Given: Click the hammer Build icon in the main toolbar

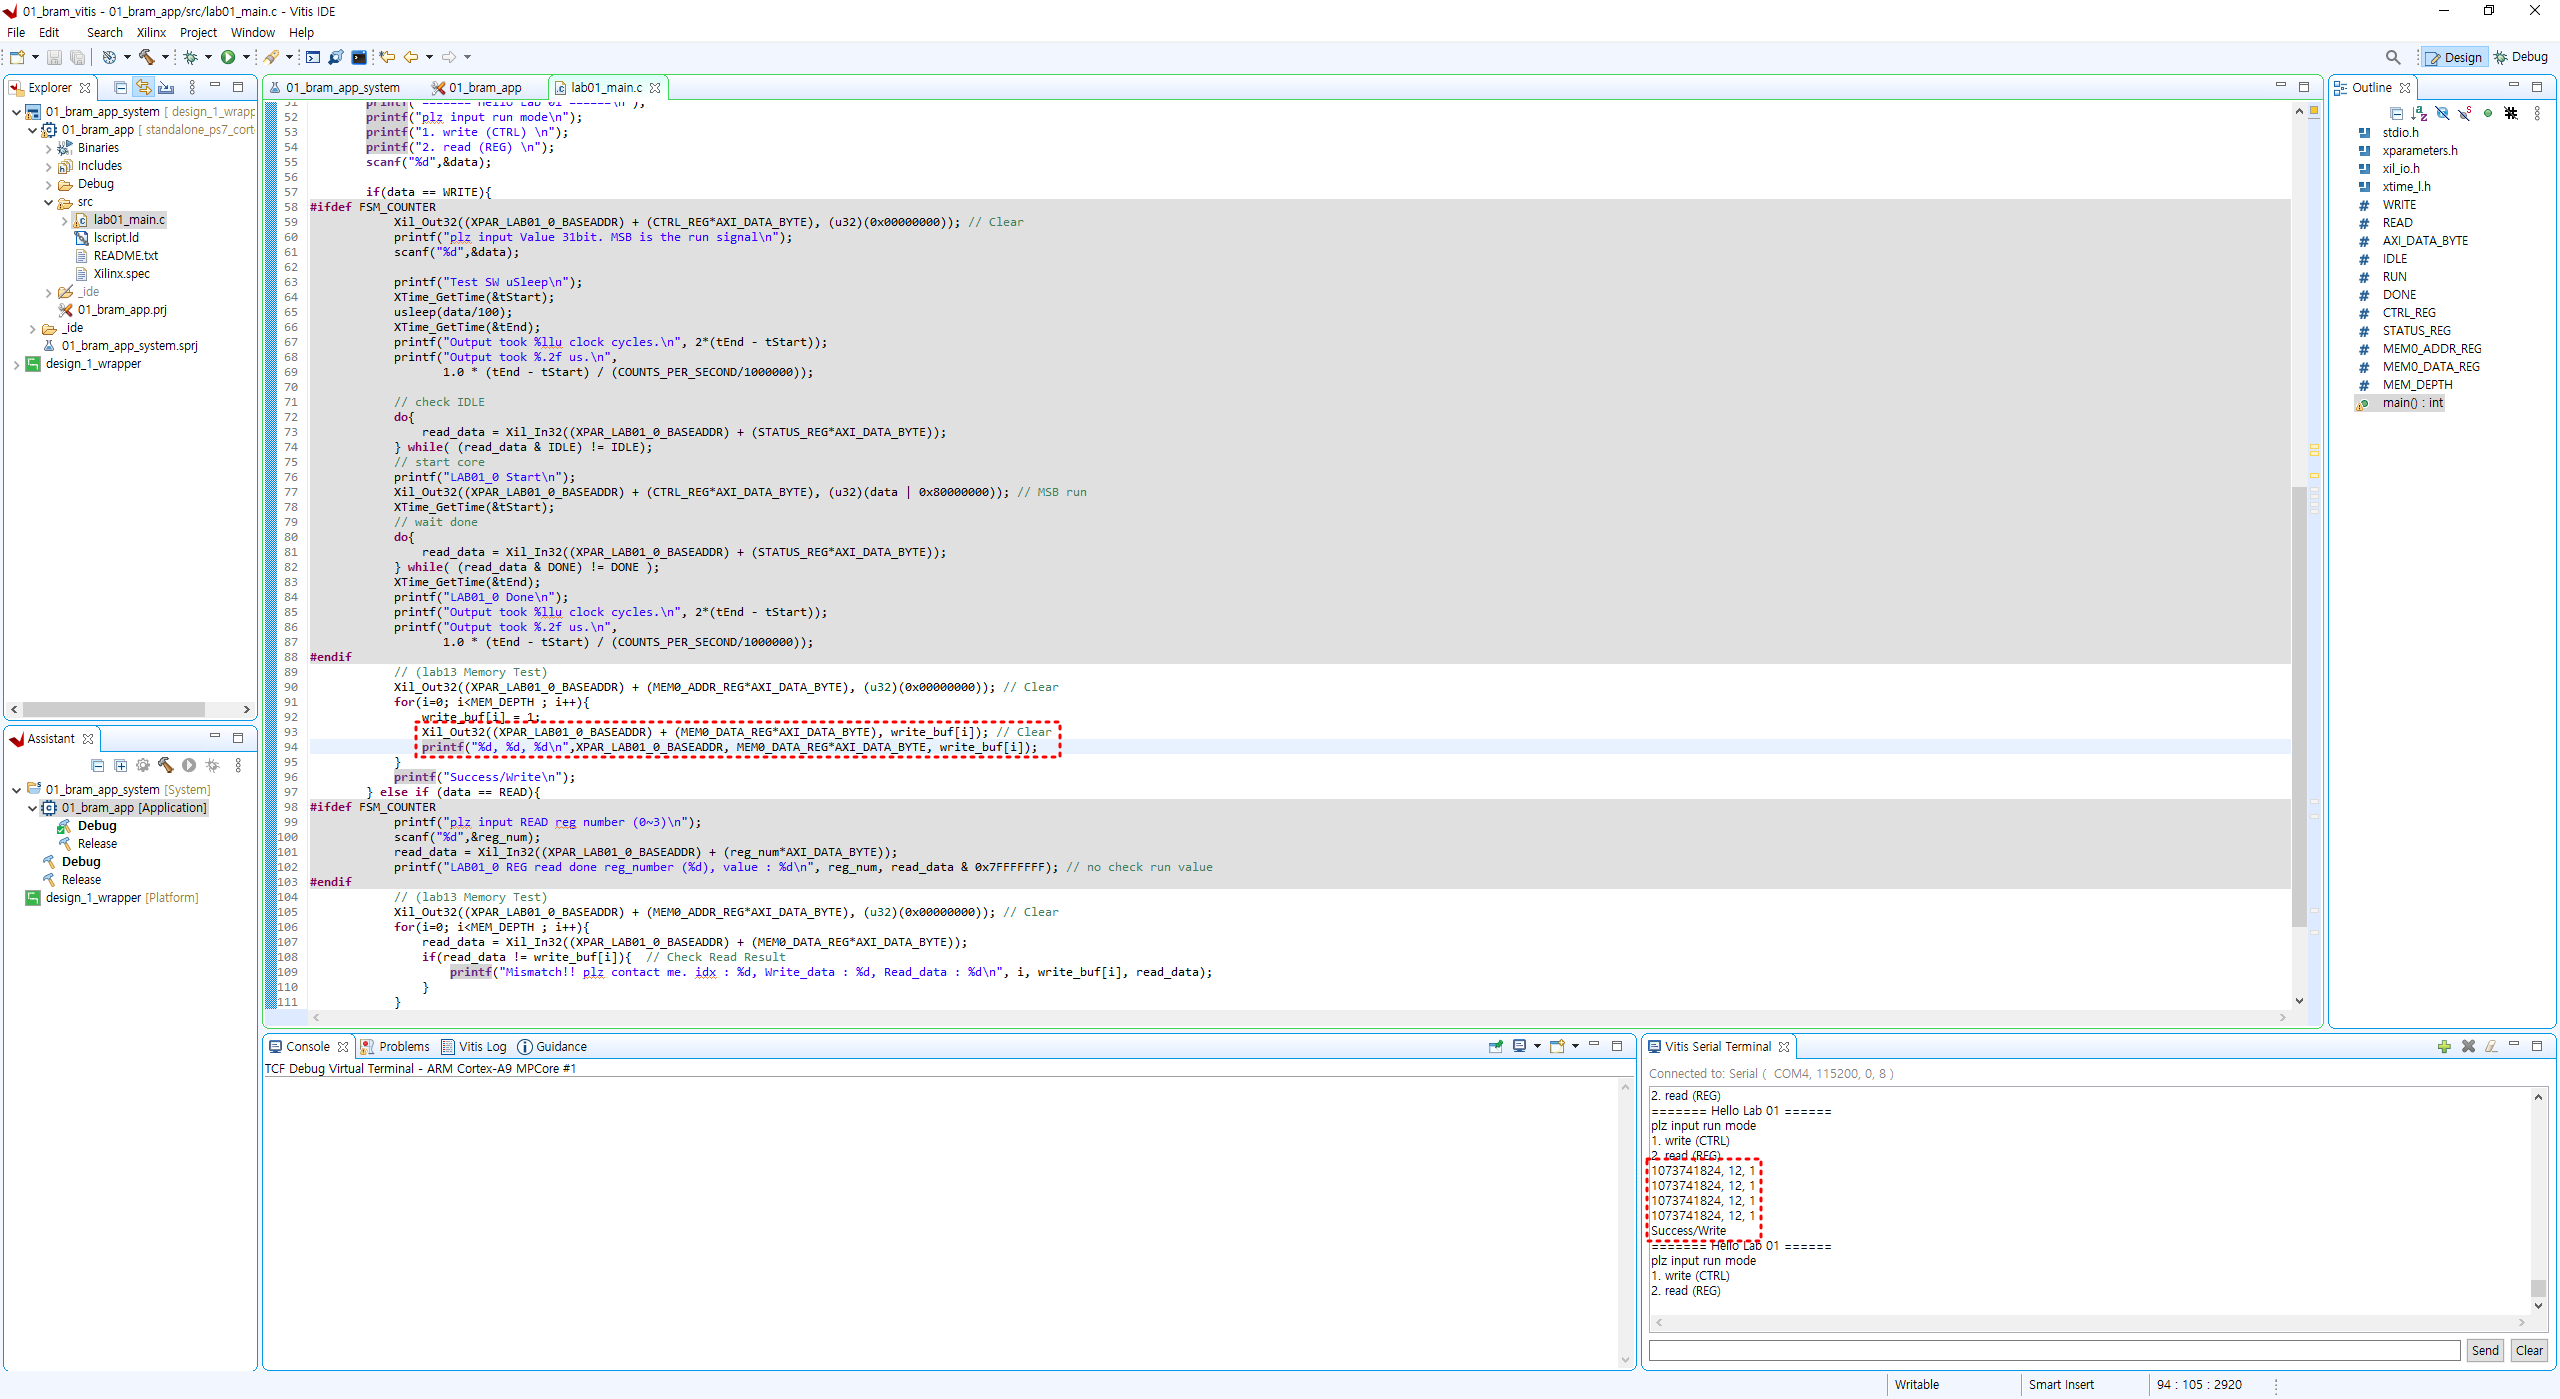Looking at the screenshot, I should pyautogui.click(x=147, y=57).
